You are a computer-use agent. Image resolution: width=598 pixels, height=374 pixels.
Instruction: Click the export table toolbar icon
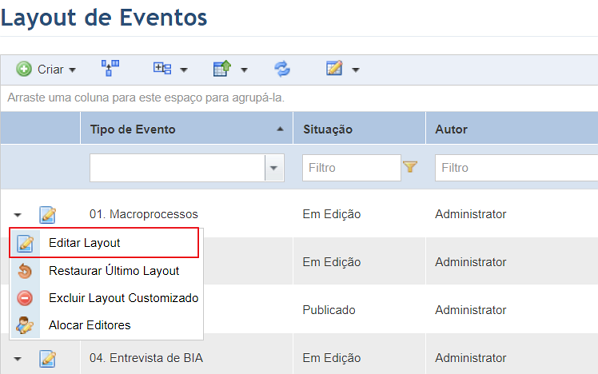click(222, 69)
